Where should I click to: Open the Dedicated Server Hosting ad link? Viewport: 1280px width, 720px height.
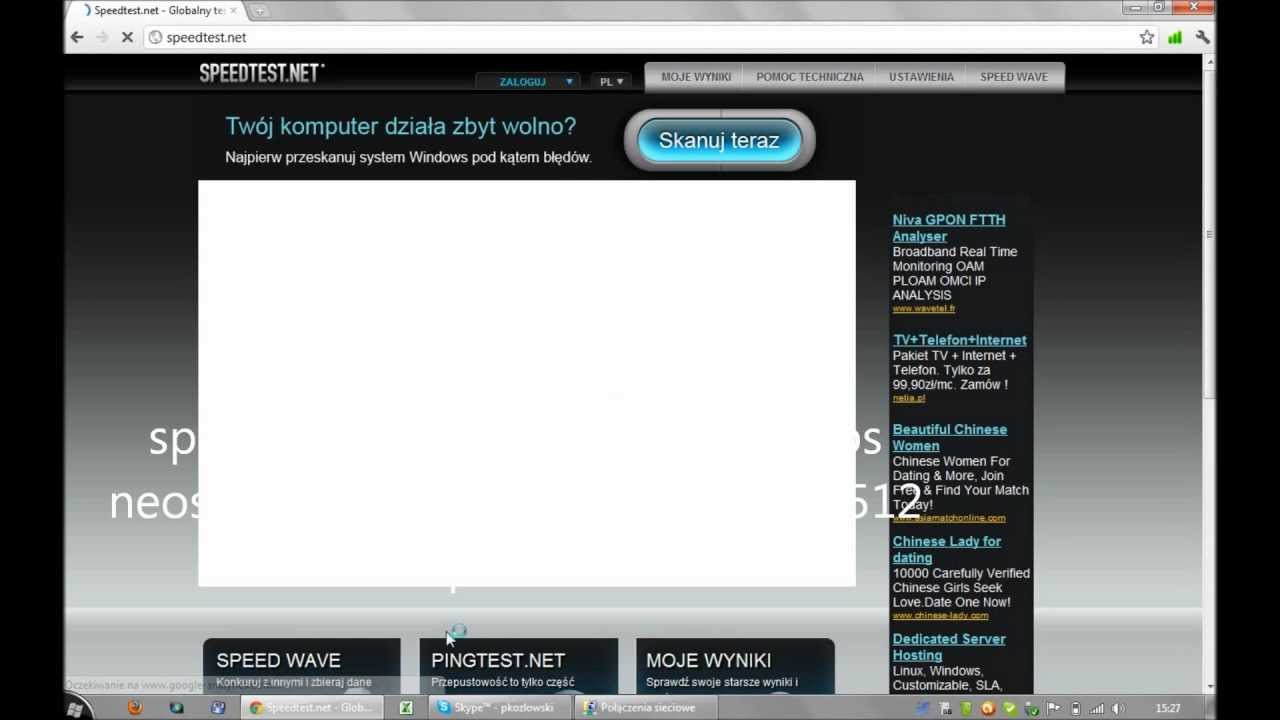point(949,647)
